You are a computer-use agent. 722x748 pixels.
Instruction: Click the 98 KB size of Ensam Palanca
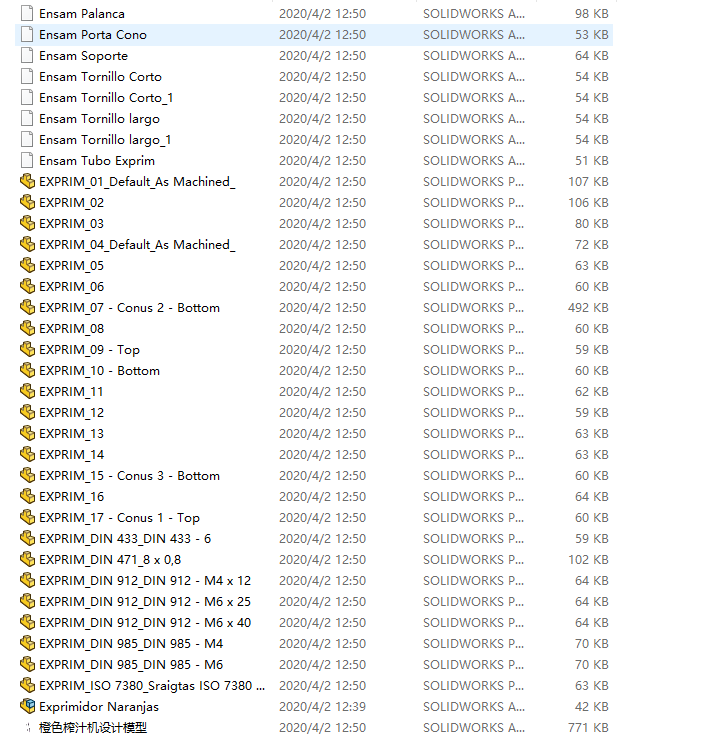click(592, 14)
